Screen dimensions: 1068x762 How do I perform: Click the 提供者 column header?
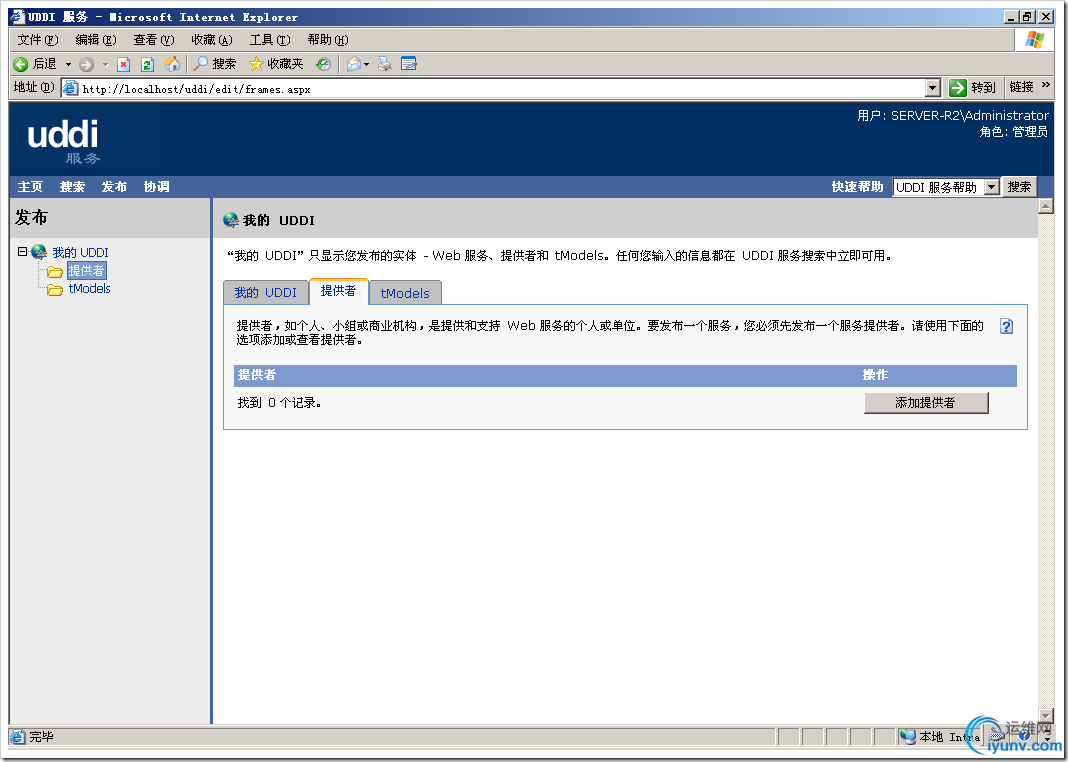coord(257,375)
